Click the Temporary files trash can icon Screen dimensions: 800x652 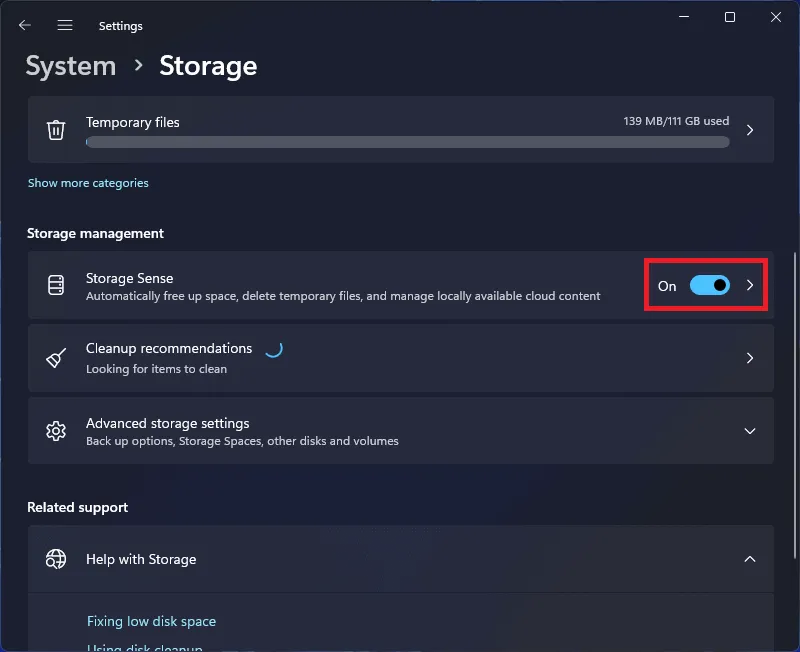tap(56, 130)
